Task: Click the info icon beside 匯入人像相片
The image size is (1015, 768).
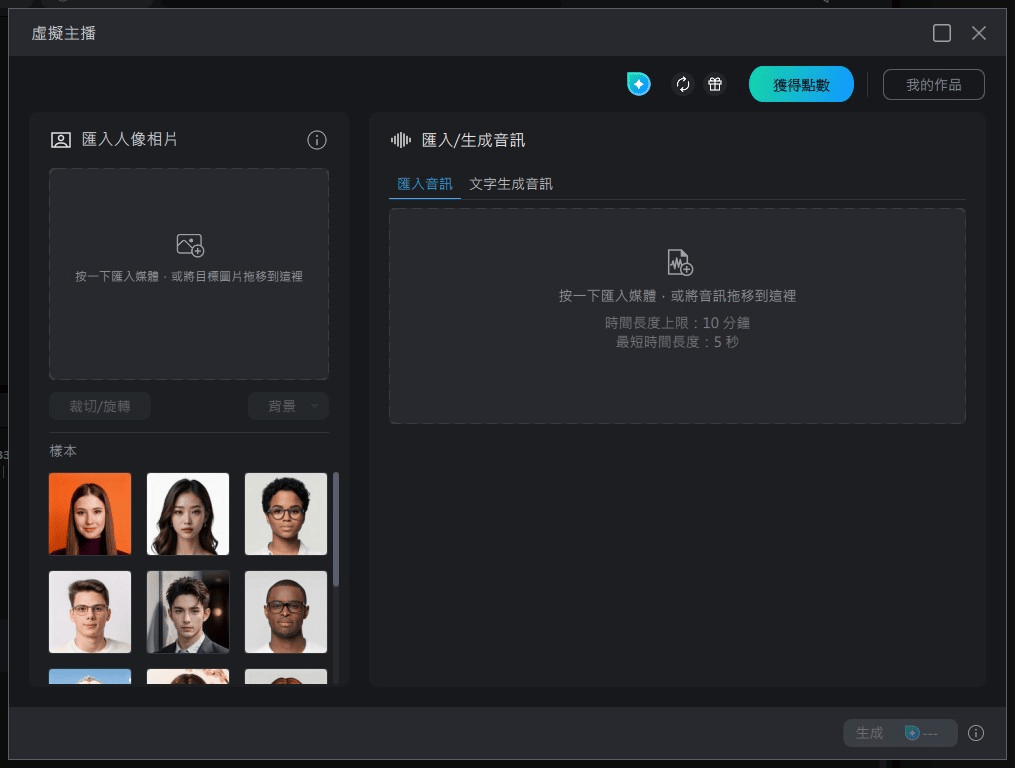Action: tap(316, 140)
